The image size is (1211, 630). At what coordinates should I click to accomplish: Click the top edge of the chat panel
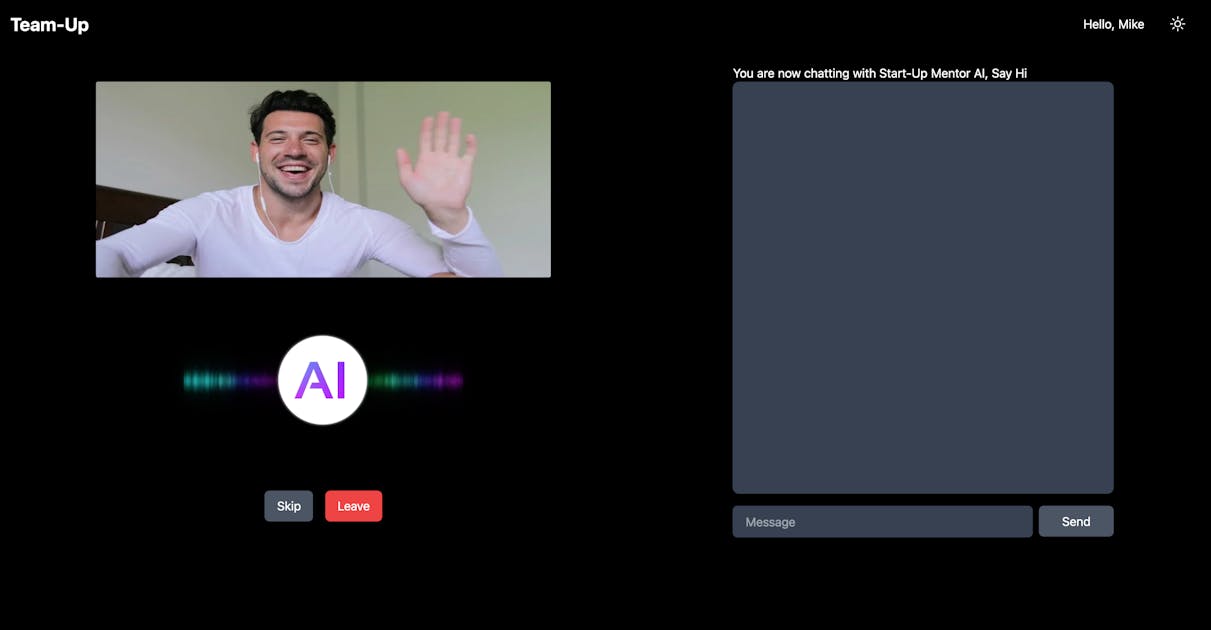922,86
